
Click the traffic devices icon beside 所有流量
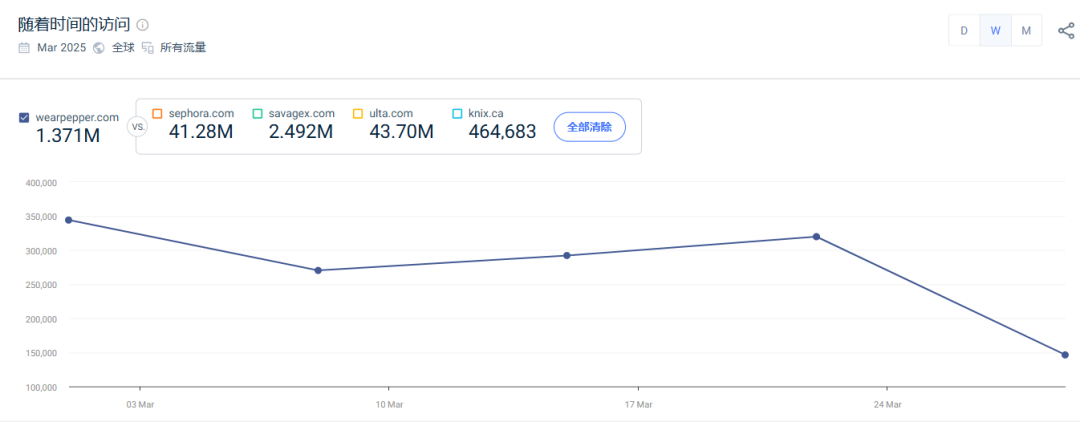[147, 47]
